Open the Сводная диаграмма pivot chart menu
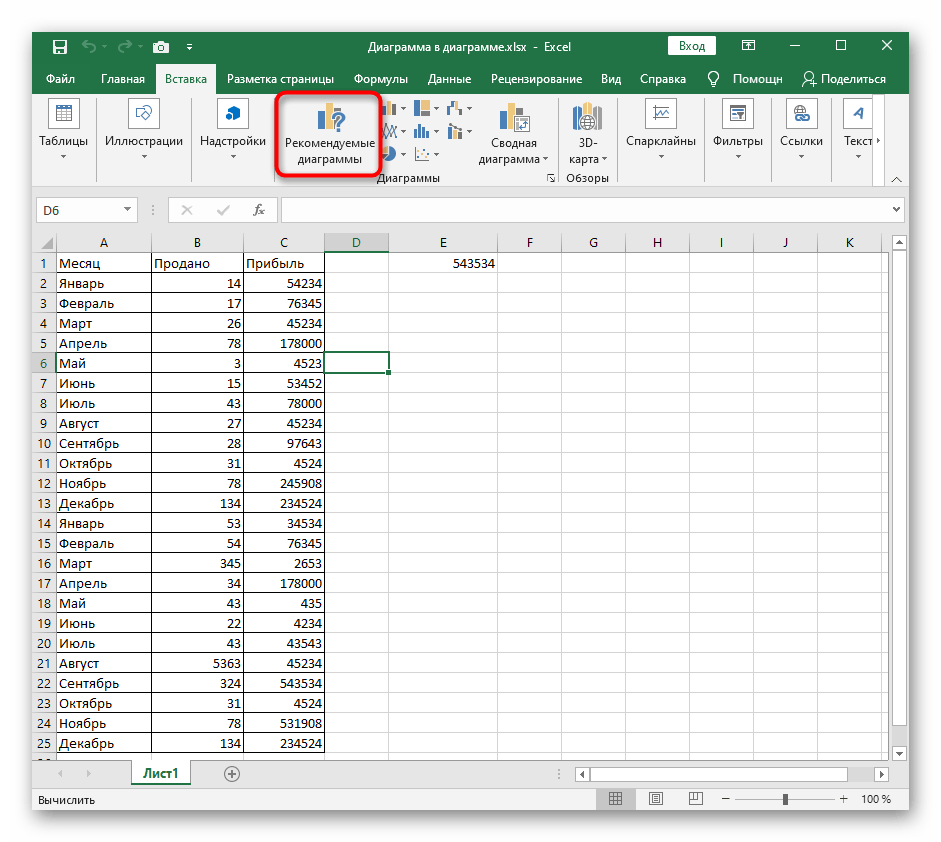 [x=514, y=133]
